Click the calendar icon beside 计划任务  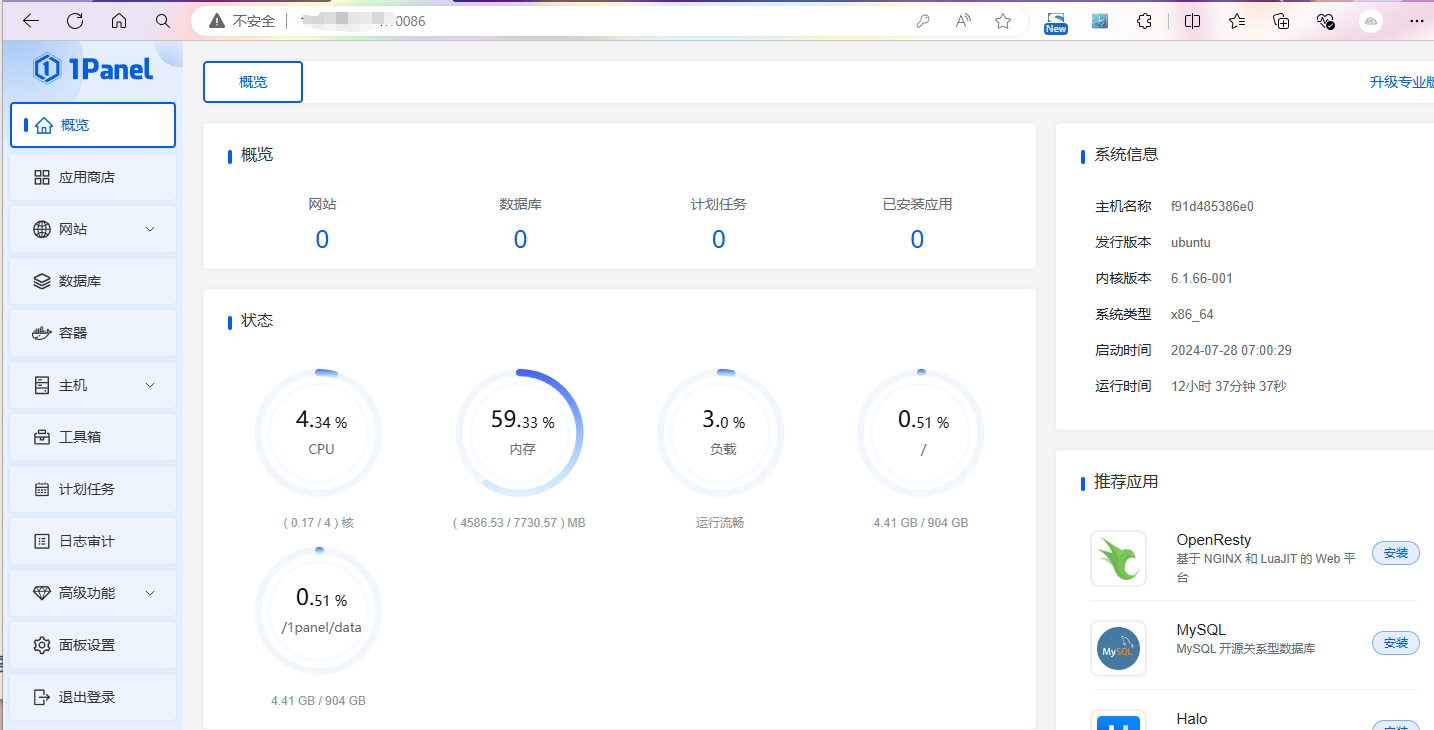(42, 489)
